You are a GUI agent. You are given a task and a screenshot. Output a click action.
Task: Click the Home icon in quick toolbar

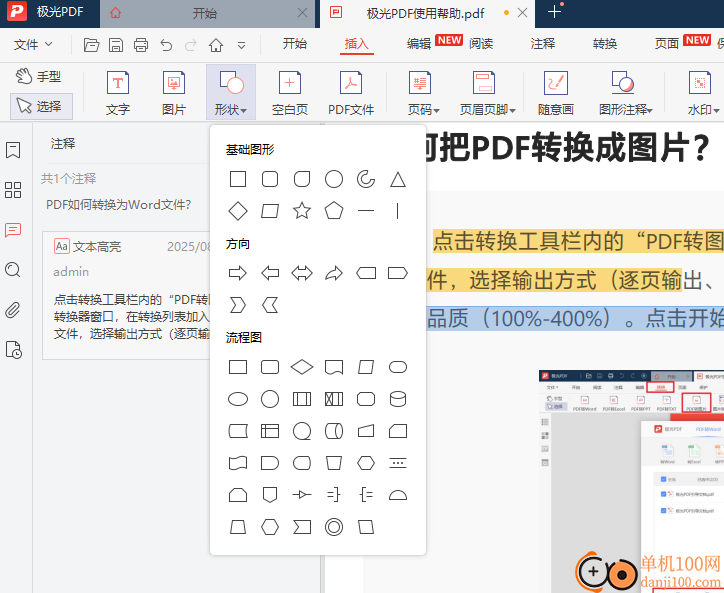216,45
